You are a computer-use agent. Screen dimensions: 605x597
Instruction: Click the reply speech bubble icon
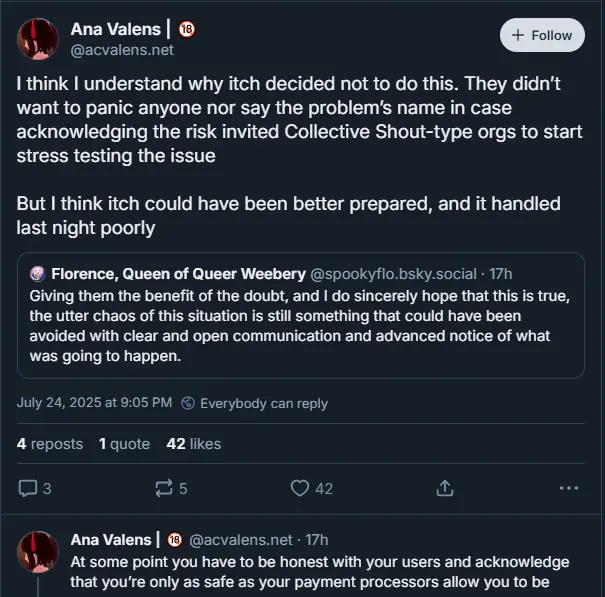[x=28, y=488]
